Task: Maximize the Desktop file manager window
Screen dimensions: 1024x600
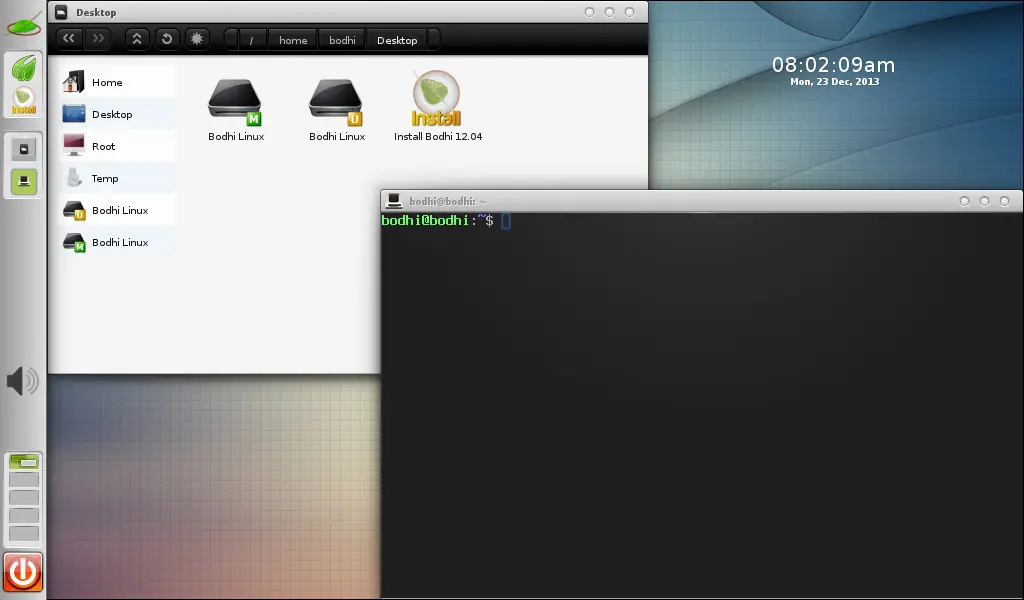Action: click(609, 12)
